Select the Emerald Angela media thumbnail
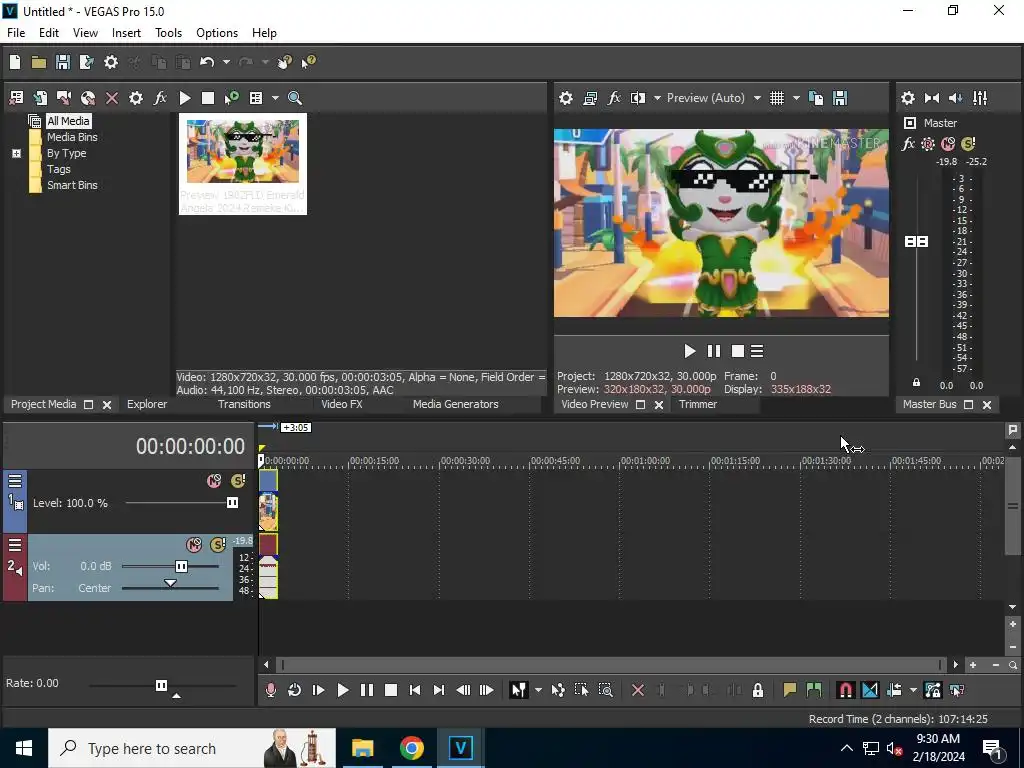This screenshot has height=768, width=1024. point(243,164)
